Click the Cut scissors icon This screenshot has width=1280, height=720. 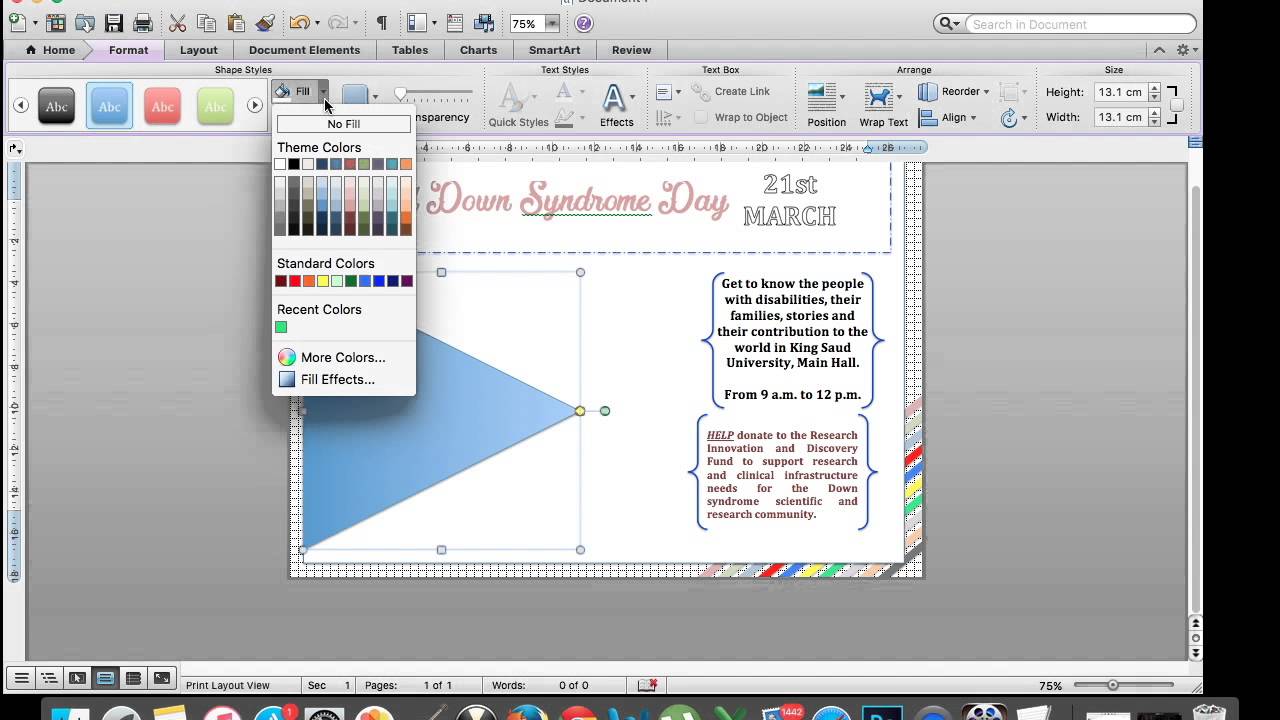pyautogui.click(x=178, y=22)
